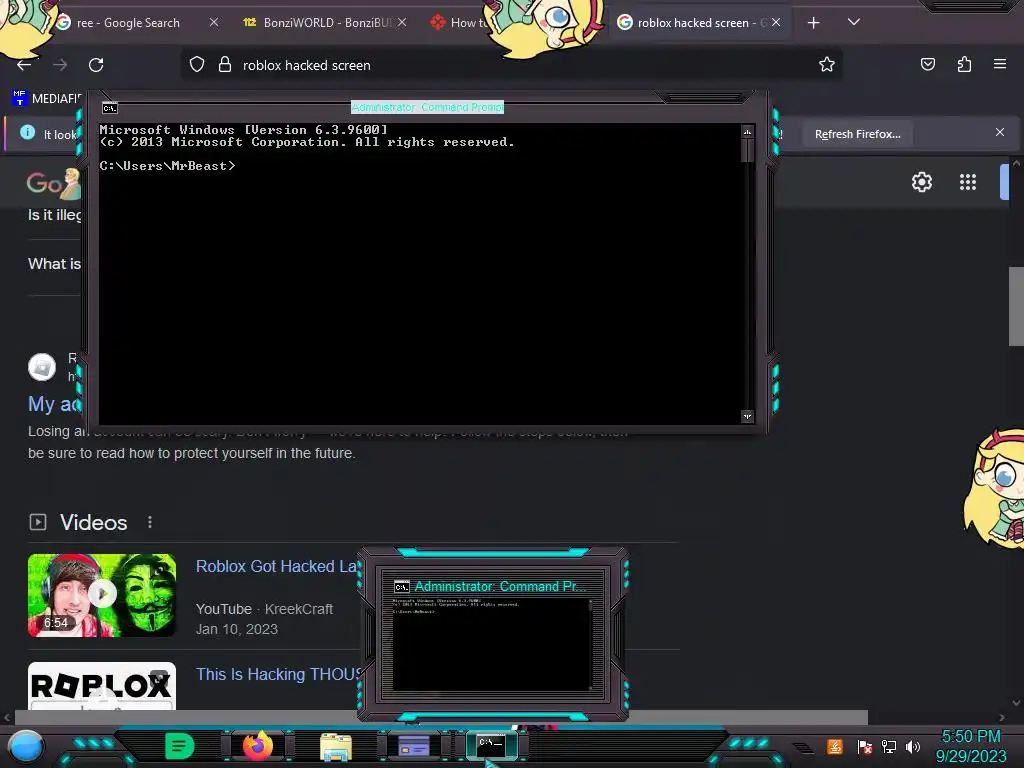Open Command Prompt window system menu icon

click(x=110, y=108)
